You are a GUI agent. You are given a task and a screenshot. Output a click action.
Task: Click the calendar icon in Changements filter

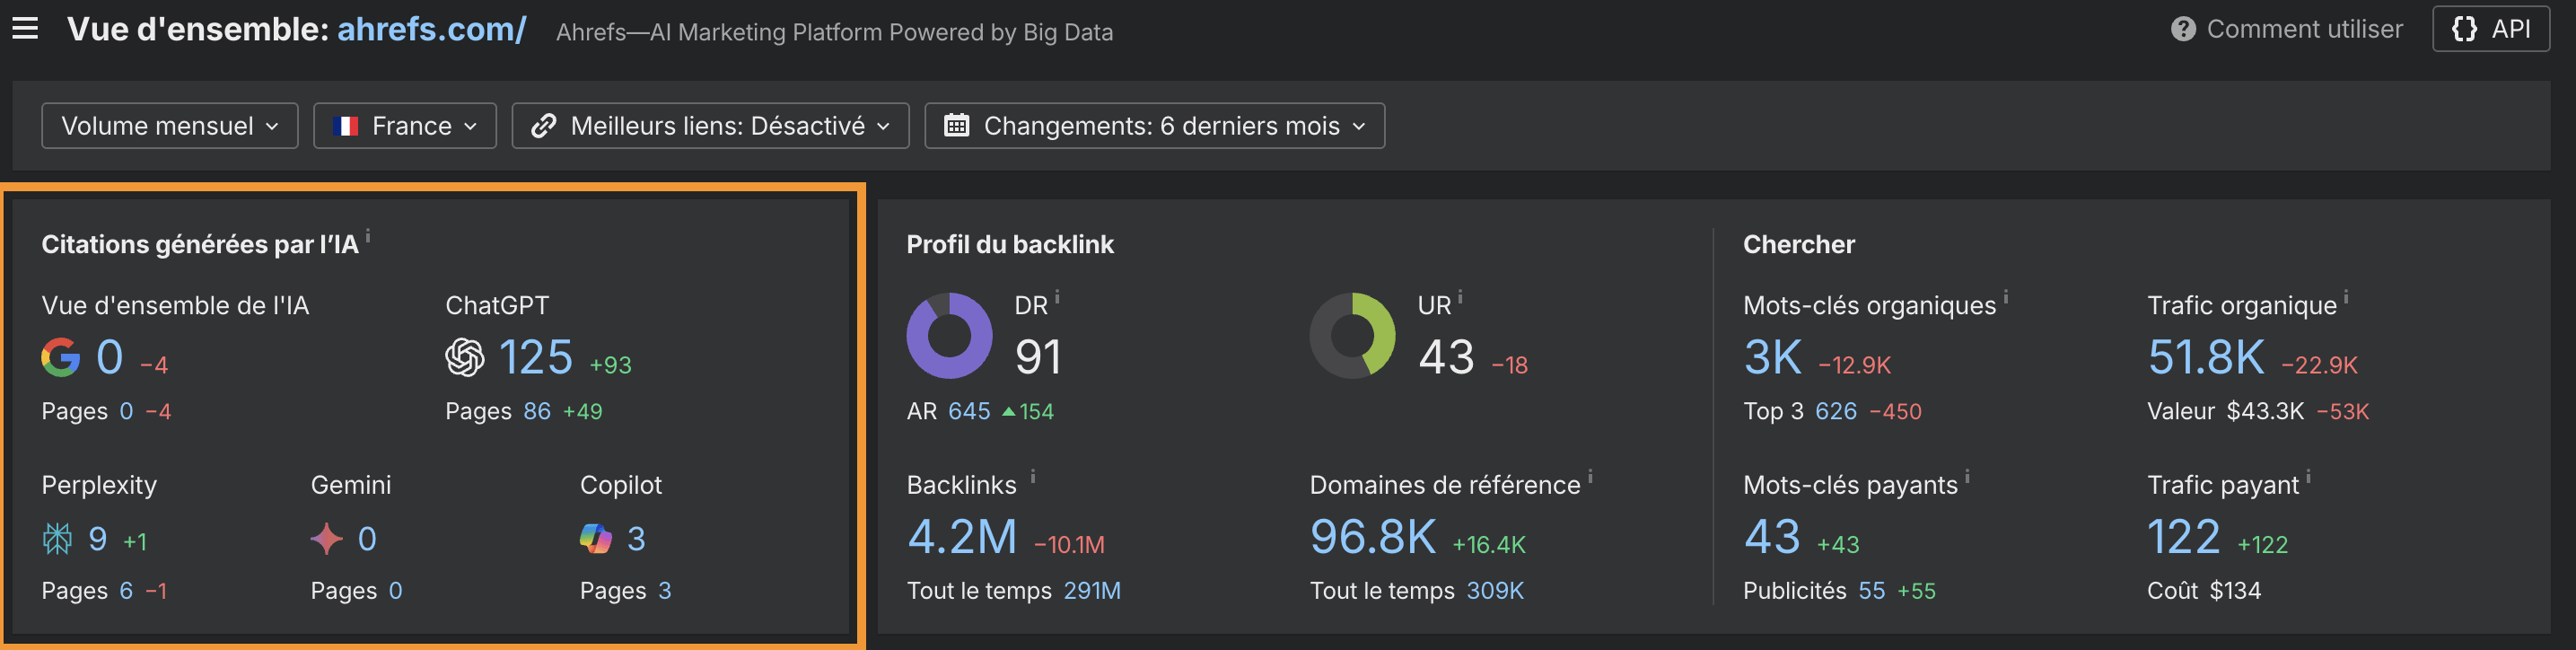click(956, 126)
